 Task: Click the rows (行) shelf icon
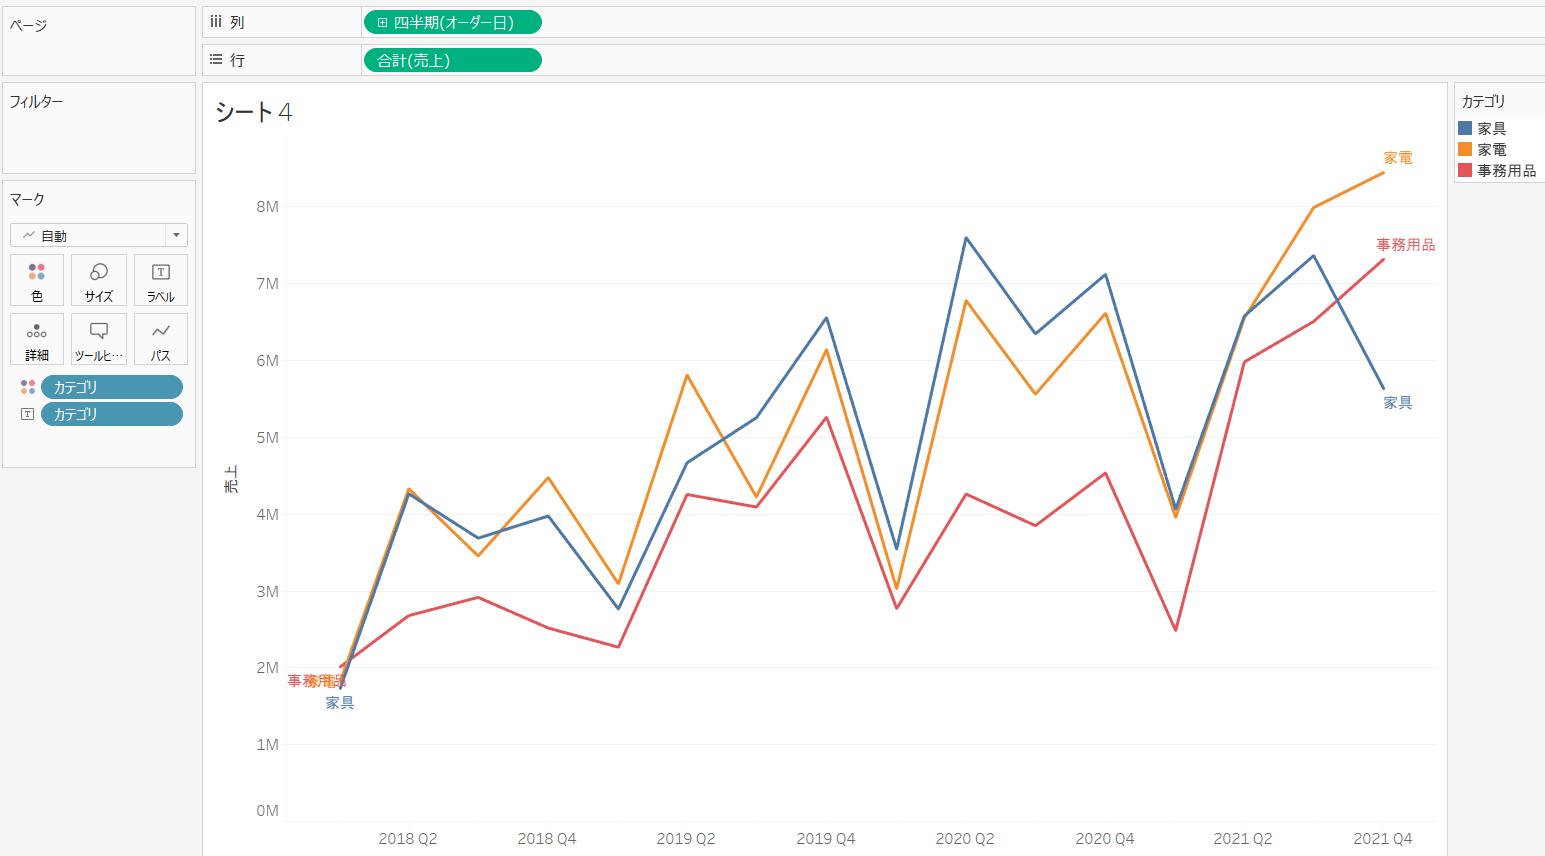pos(216,60)
